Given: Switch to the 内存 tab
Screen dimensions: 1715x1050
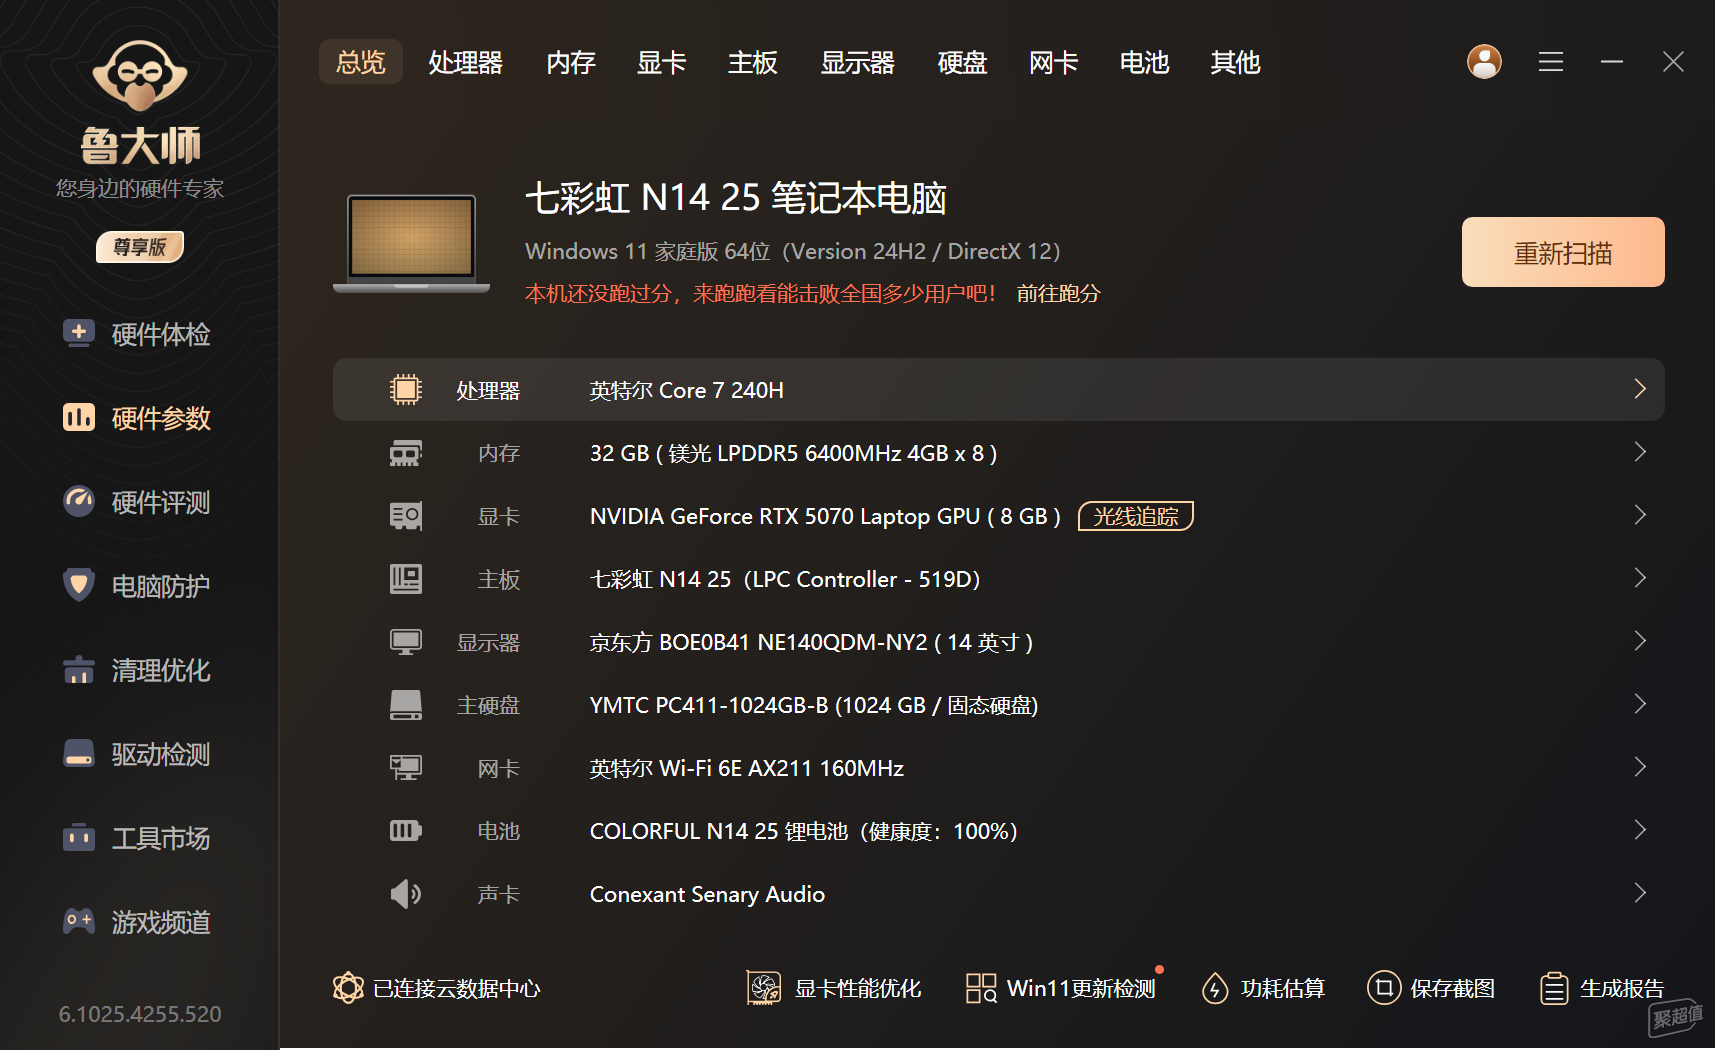Looking at the screenshot, I should point(571,62).
